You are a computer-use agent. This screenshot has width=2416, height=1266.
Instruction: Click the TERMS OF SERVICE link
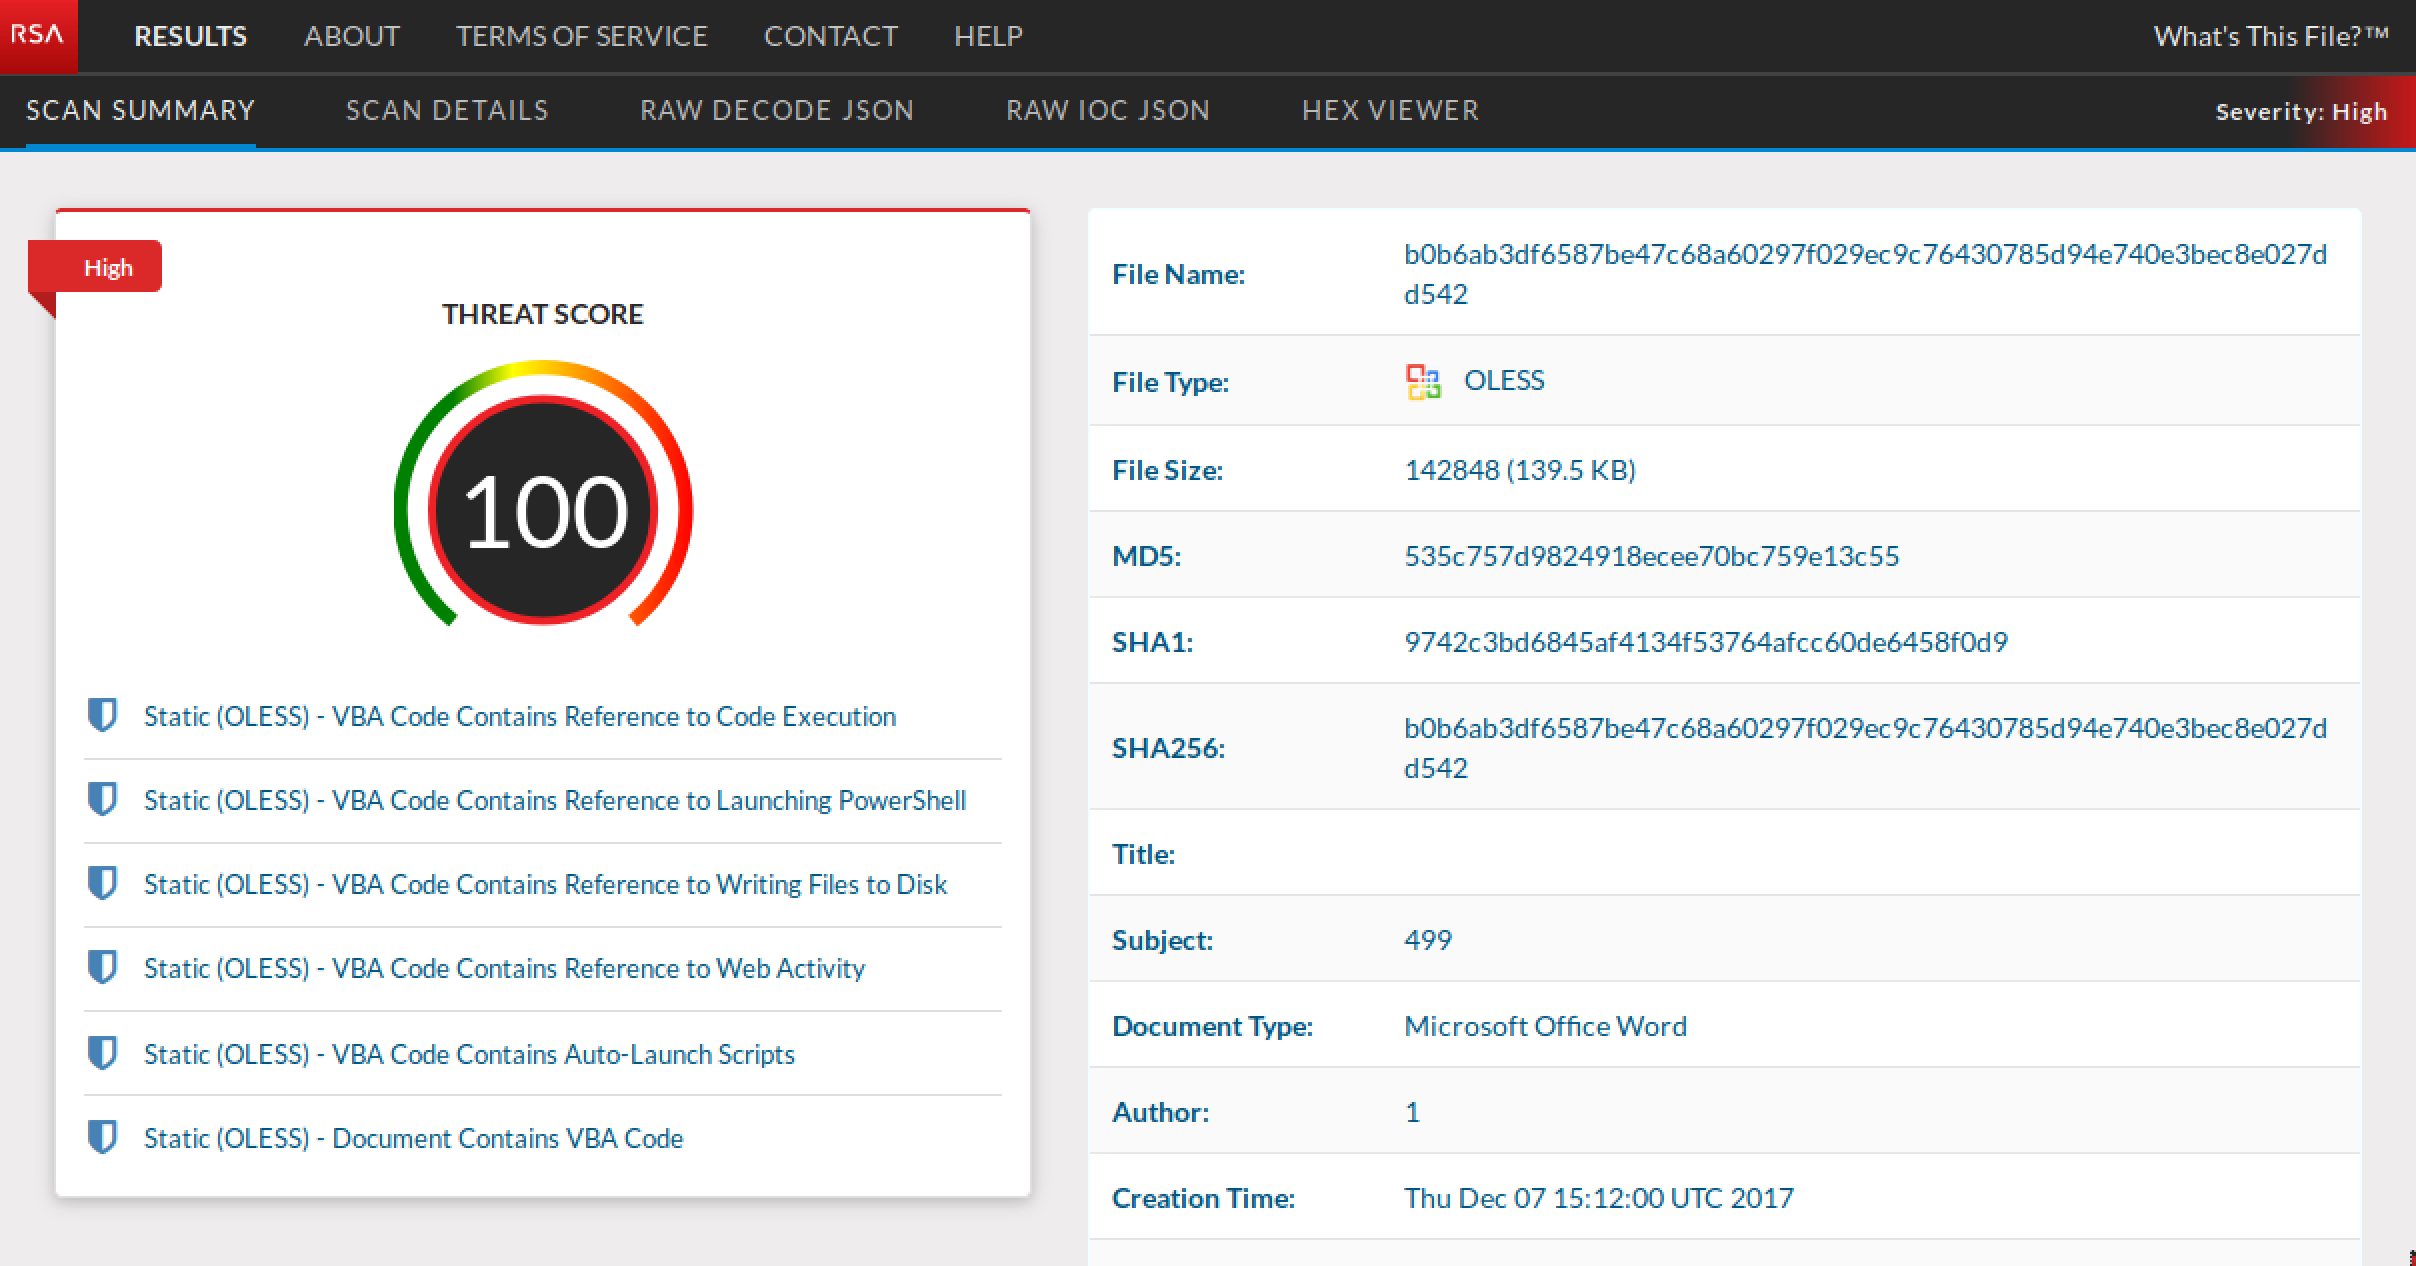click(581, 36)
